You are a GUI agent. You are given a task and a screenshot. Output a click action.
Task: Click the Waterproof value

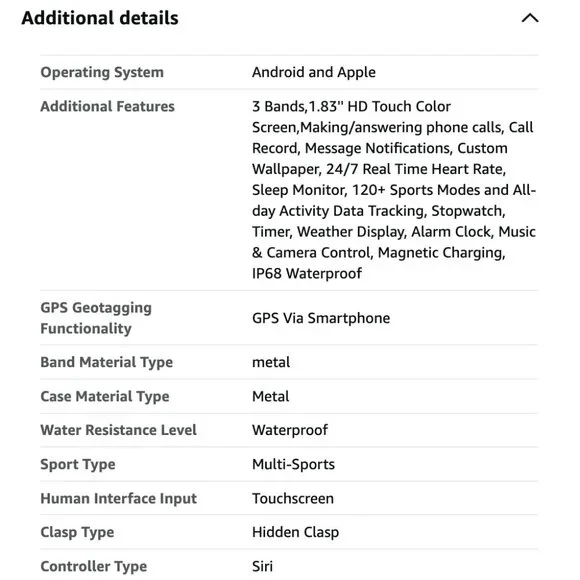pos(290,430)
